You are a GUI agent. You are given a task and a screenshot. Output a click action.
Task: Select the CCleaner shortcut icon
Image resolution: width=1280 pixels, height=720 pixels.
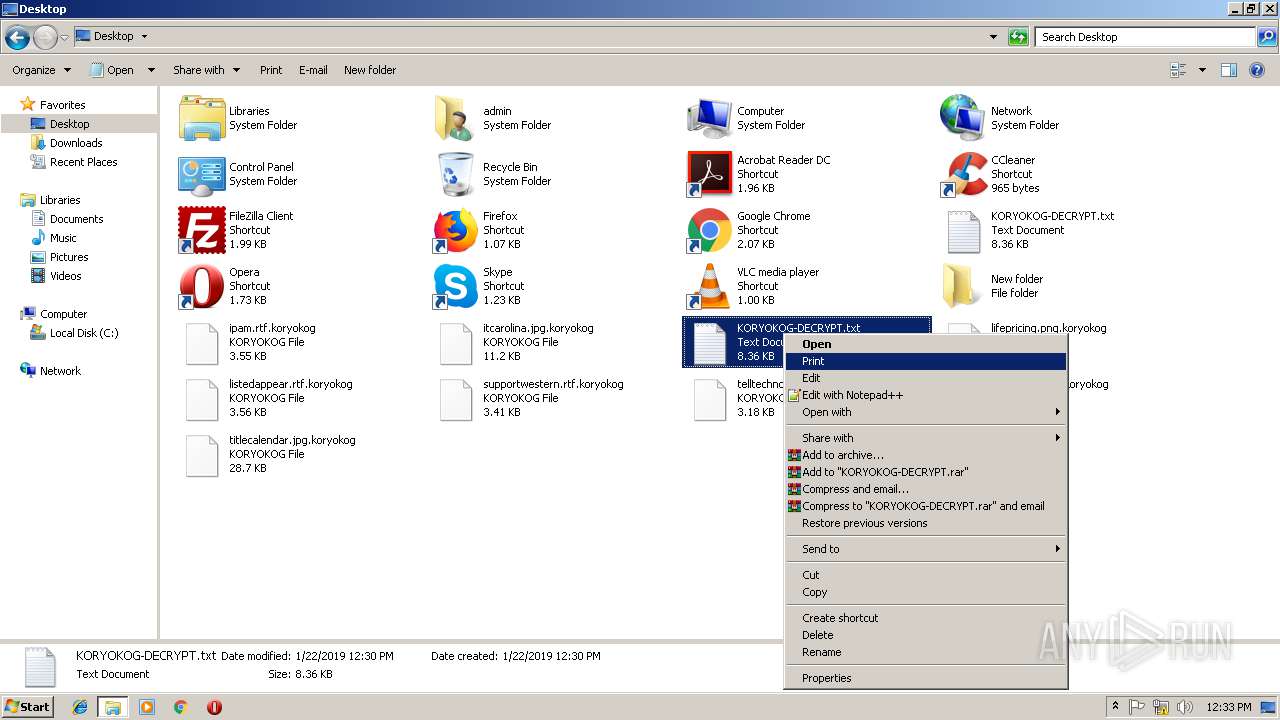point(963,174)
